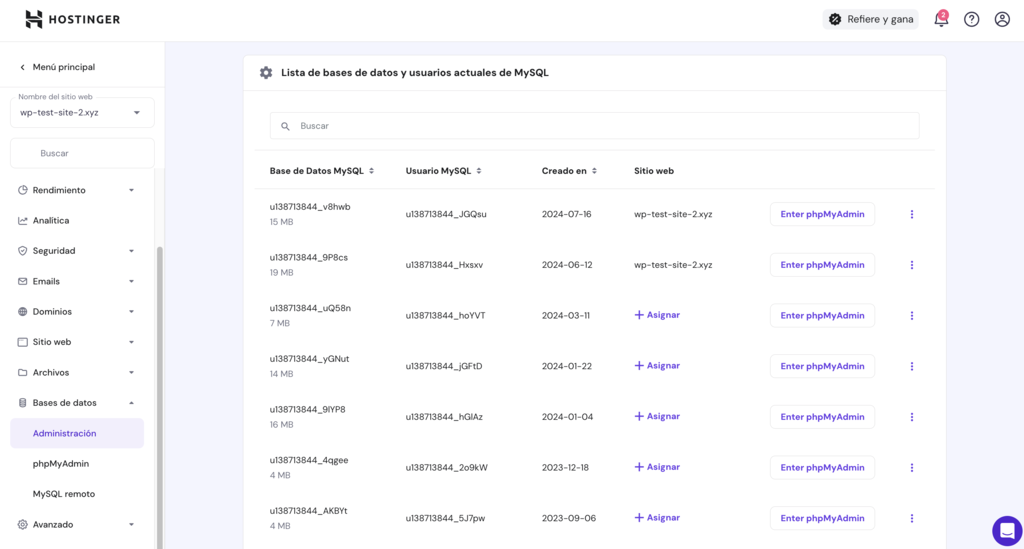Open the chat support bubble icon
This screenshot has height=549, width=1024.
tap(1006, 530)
